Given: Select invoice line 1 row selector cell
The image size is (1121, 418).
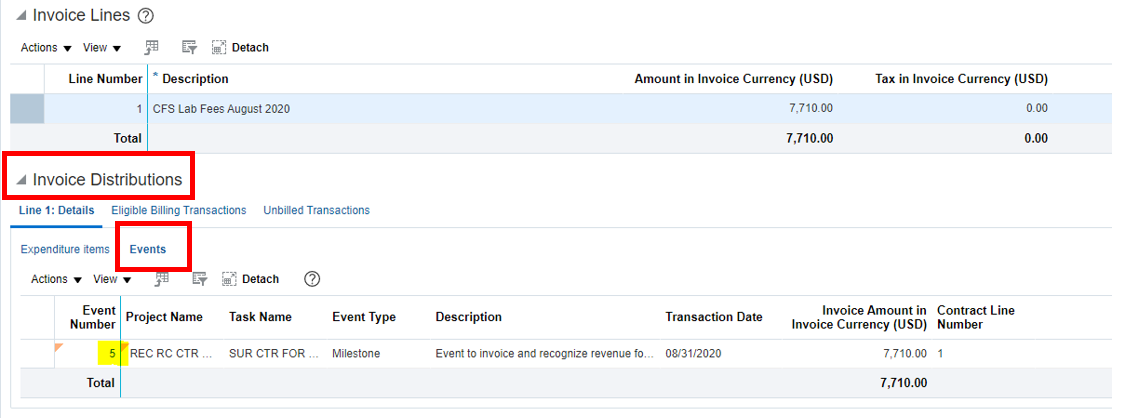Looking at the screenshot, I should pos(27,108).
